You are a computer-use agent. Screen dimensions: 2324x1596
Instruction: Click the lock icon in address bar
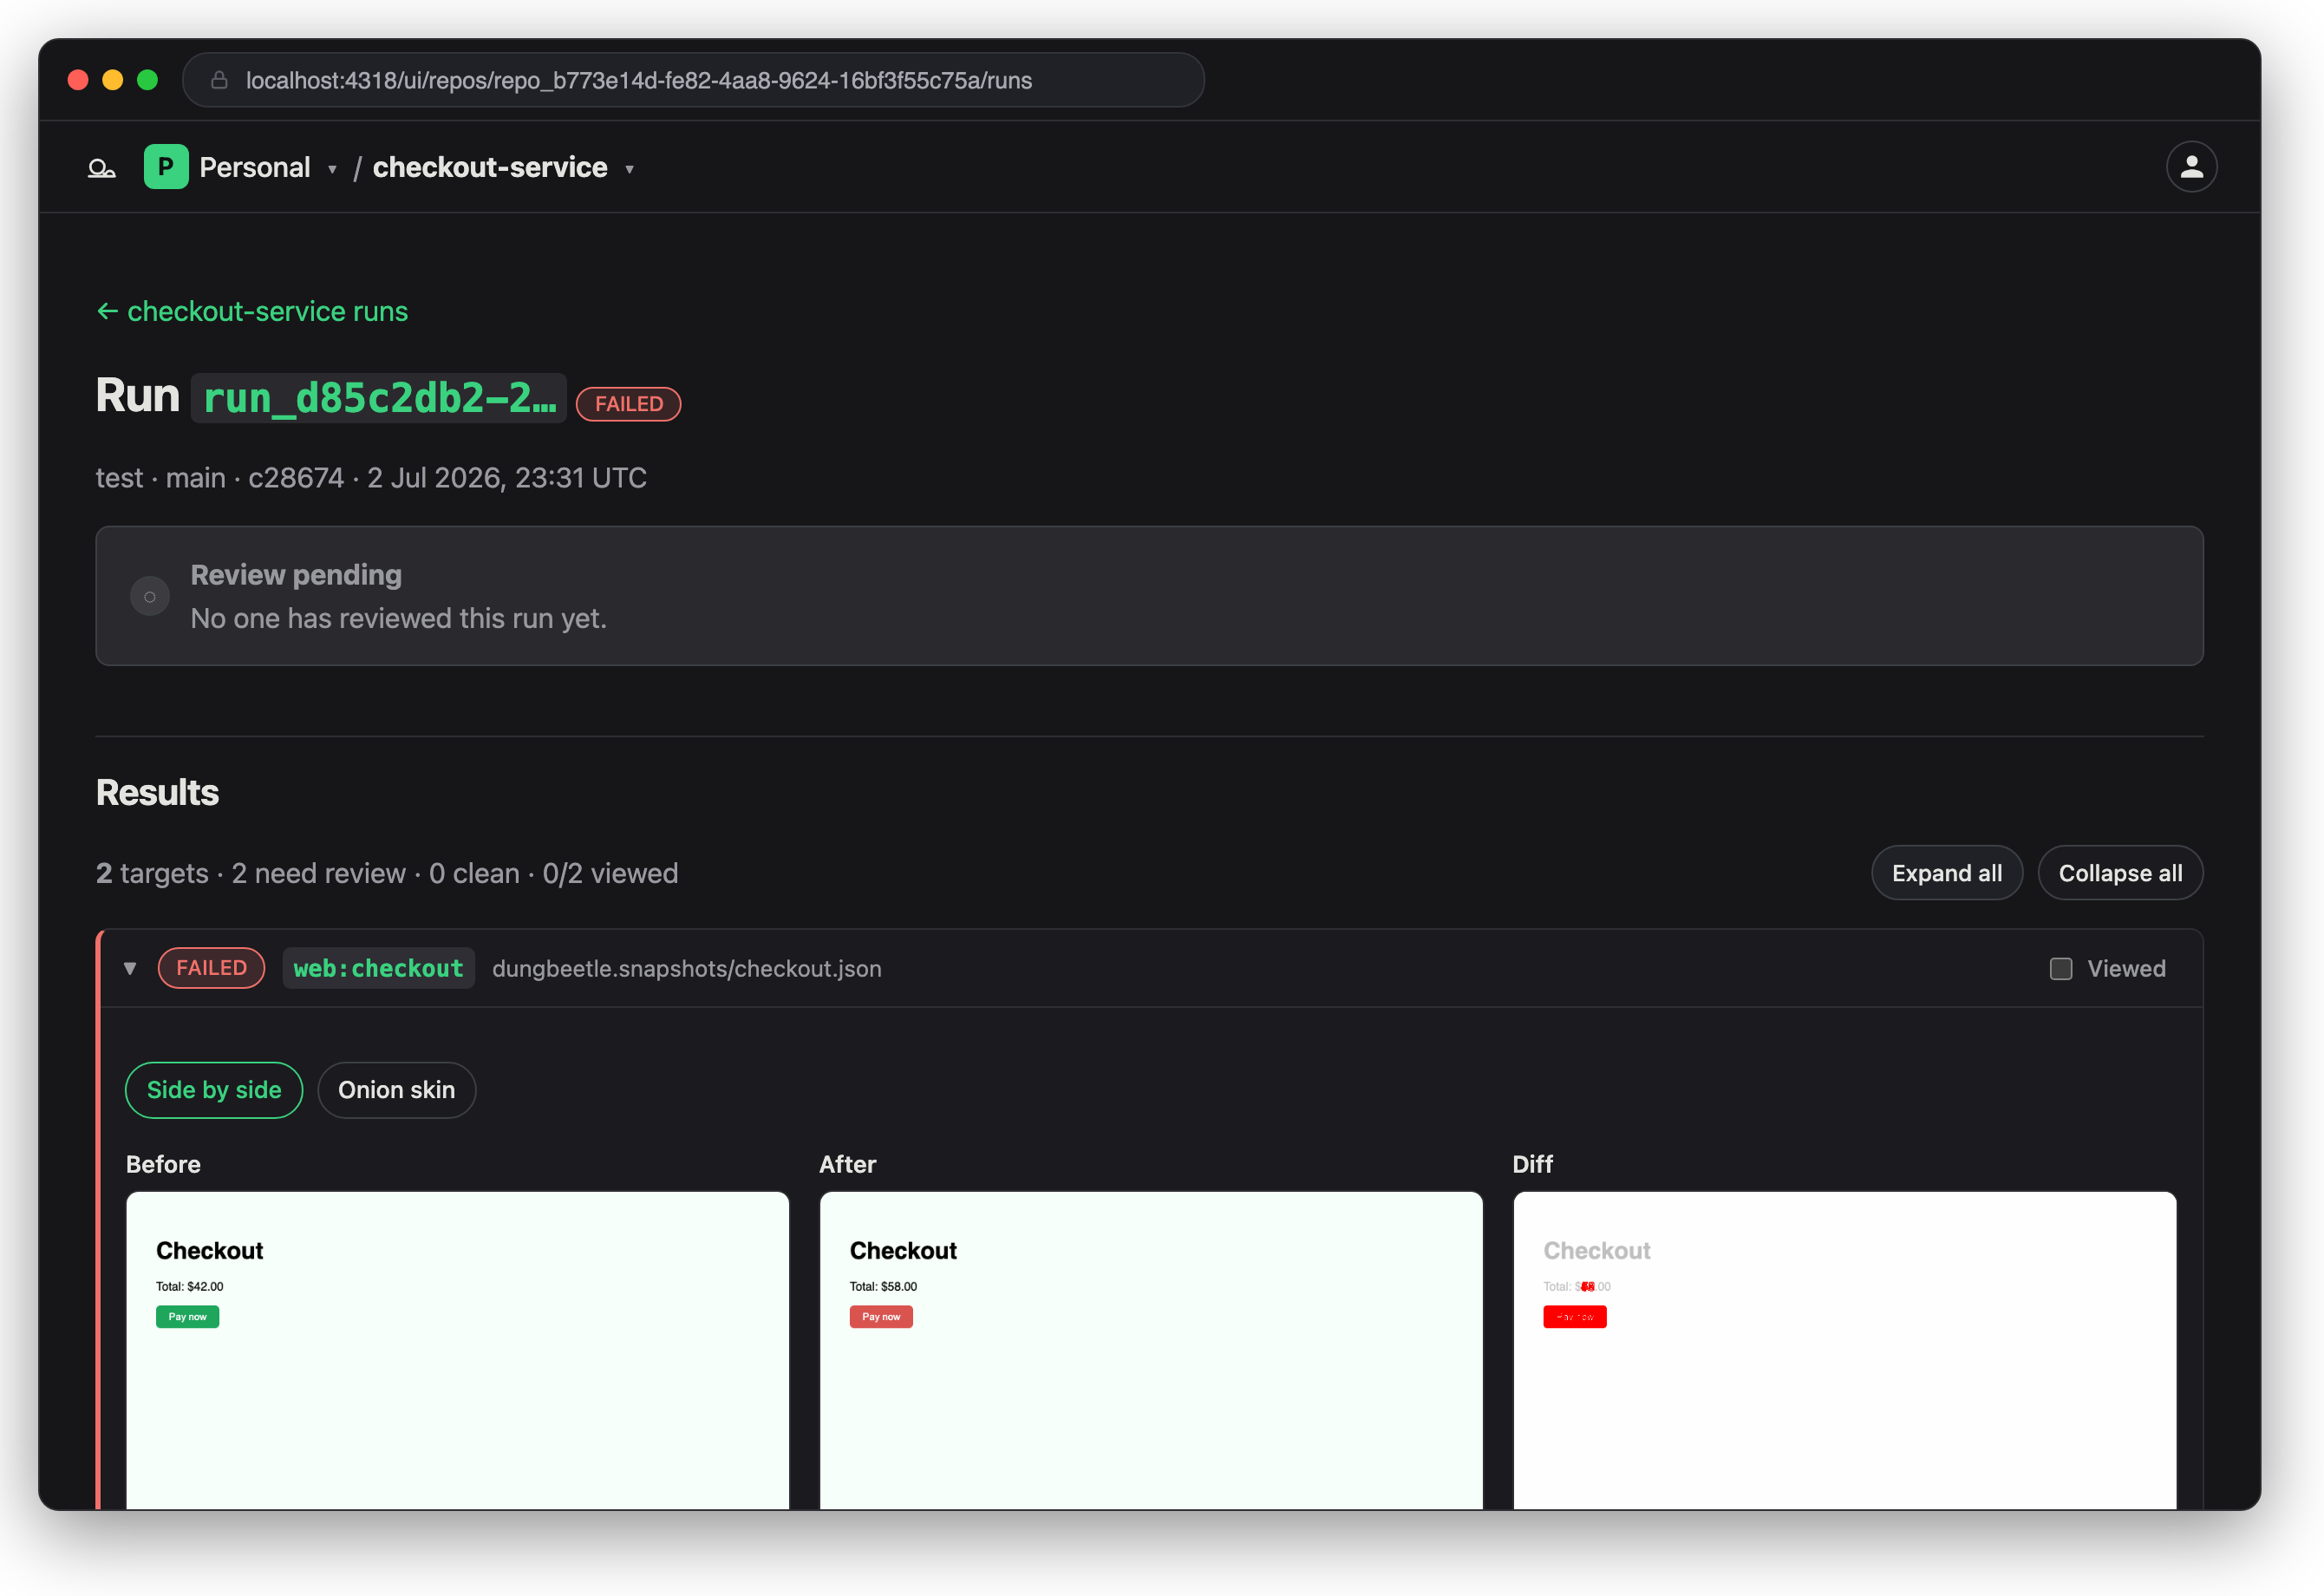click(220, 80)
